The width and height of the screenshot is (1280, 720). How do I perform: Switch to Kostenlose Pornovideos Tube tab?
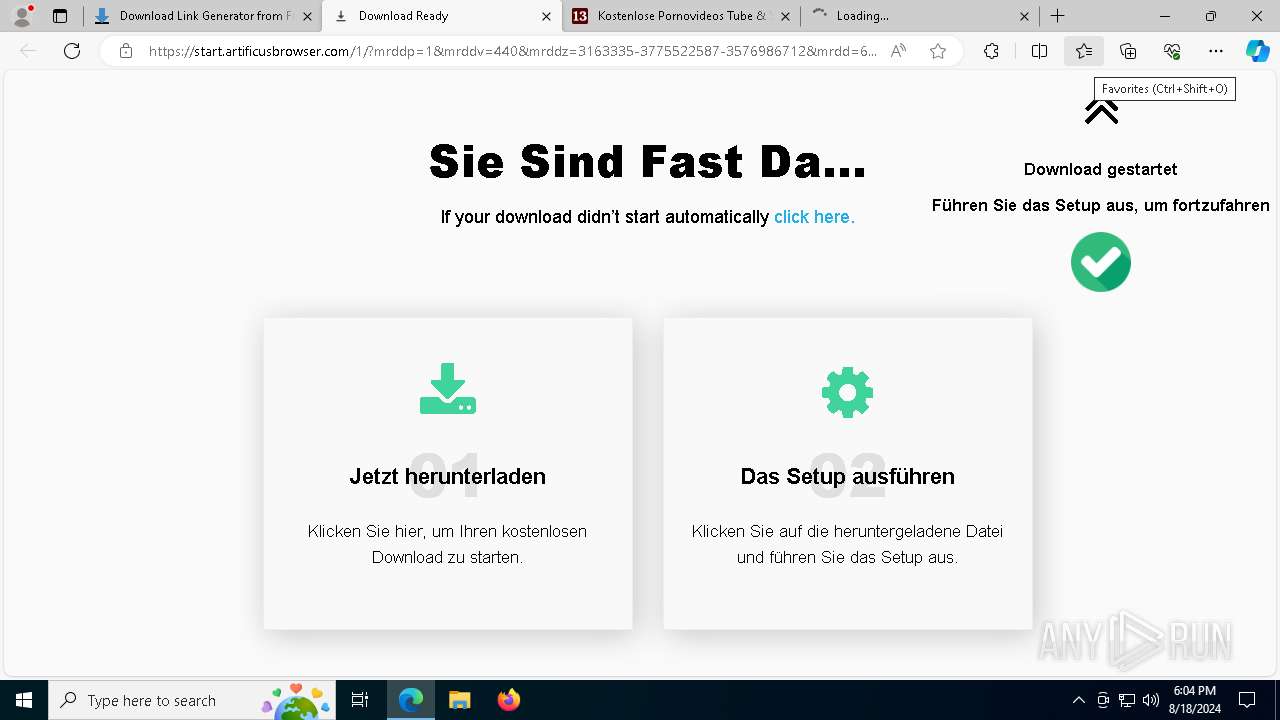pos(681,16)
